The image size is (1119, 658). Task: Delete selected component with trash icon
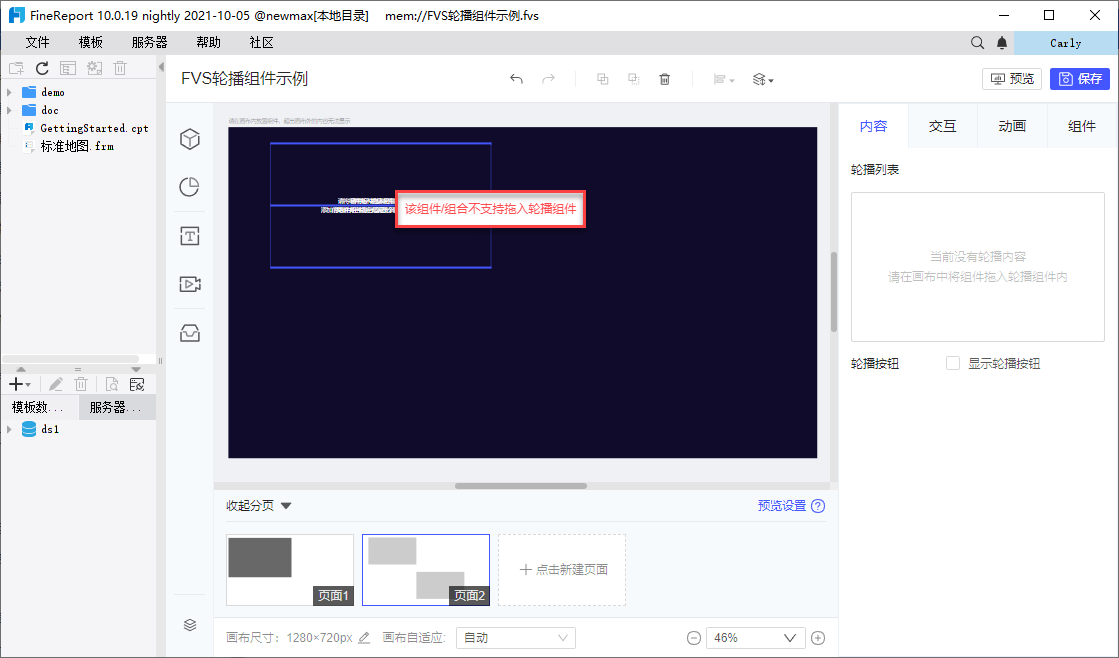664,79
